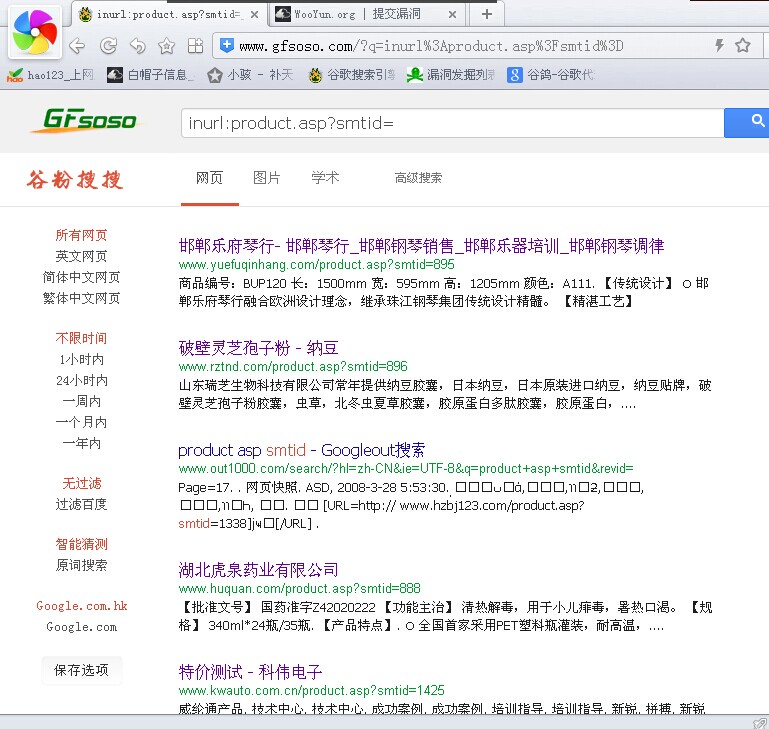
Task: Select Google.com.hk source
Action: tap(81, 606)
